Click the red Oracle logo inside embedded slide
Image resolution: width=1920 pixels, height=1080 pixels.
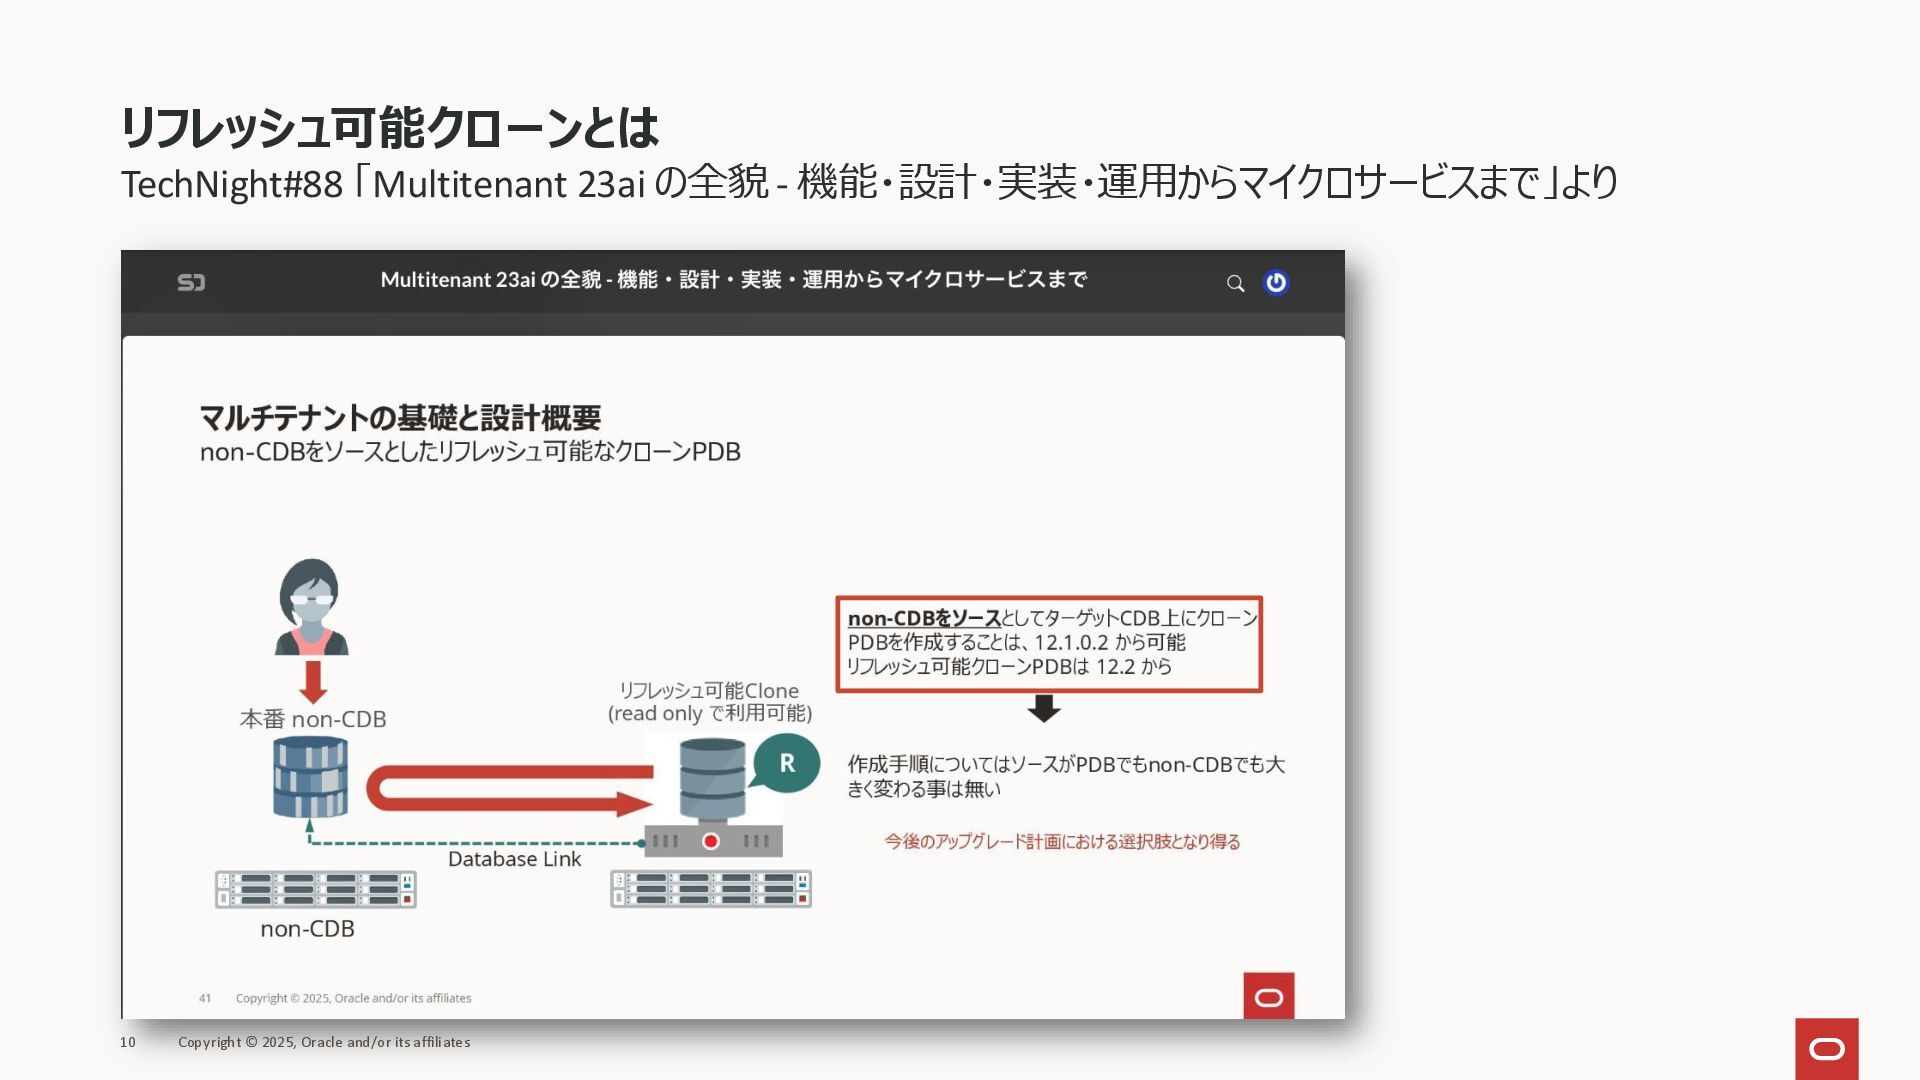[x=1268, y=996]
